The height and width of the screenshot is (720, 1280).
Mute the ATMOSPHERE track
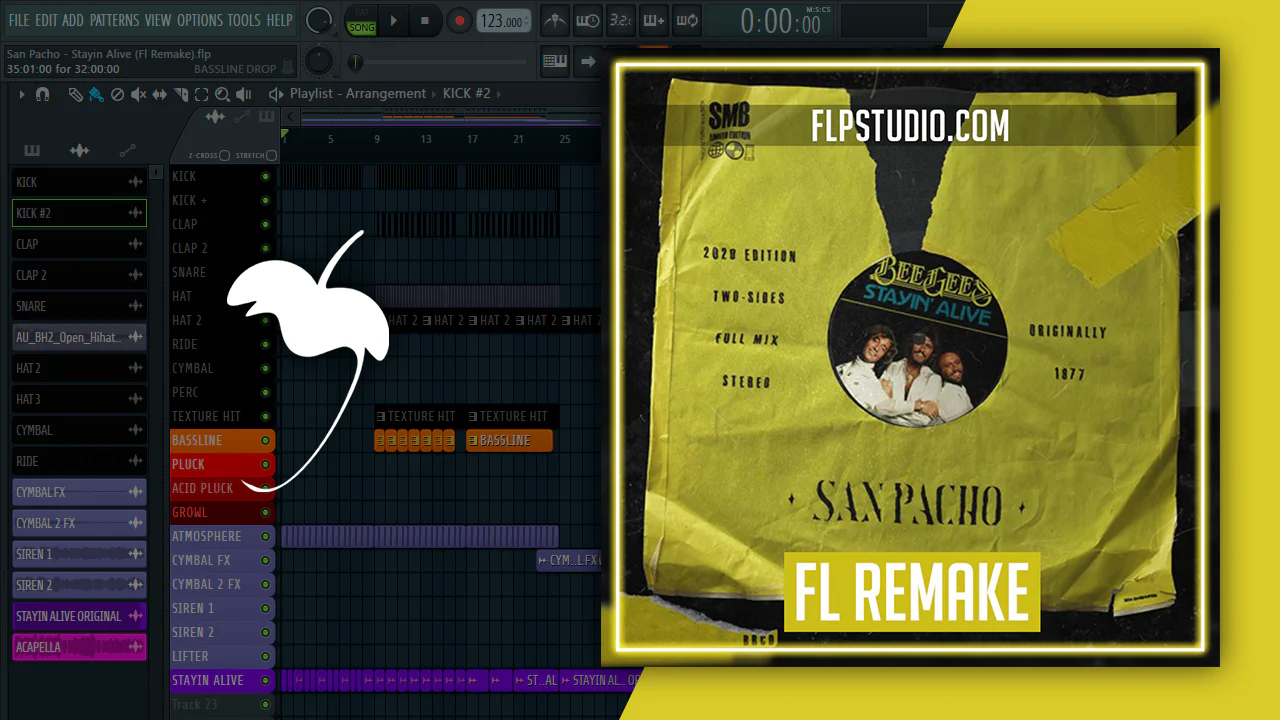click(265, 536)
